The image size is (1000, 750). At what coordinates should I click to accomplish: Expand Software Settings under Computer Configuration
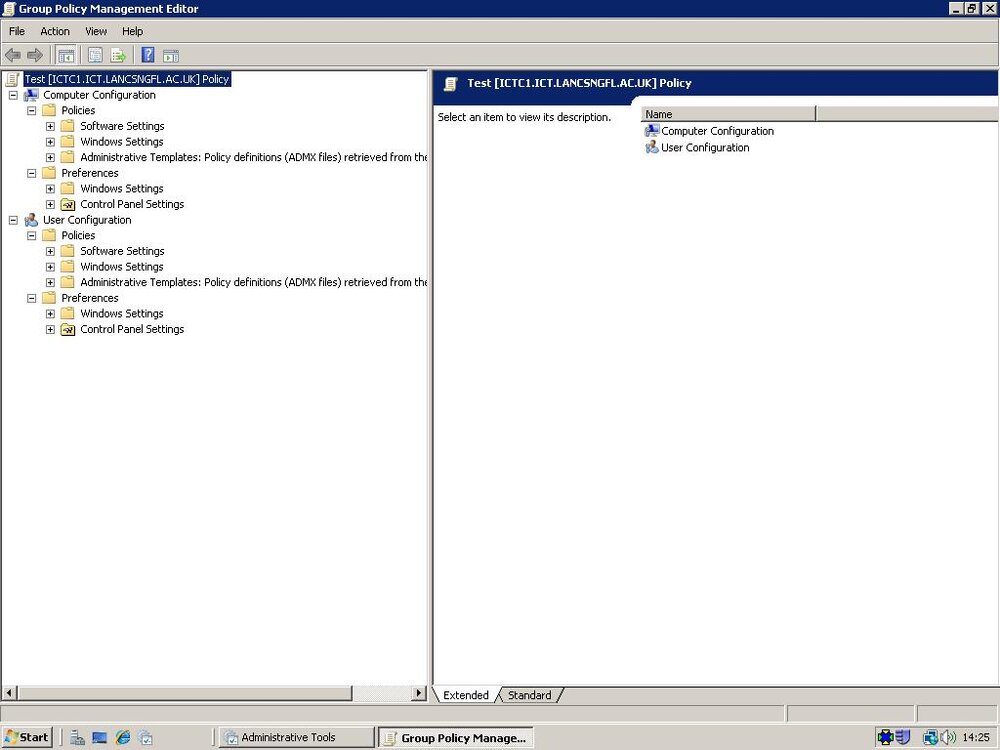[x=50, y=126]
